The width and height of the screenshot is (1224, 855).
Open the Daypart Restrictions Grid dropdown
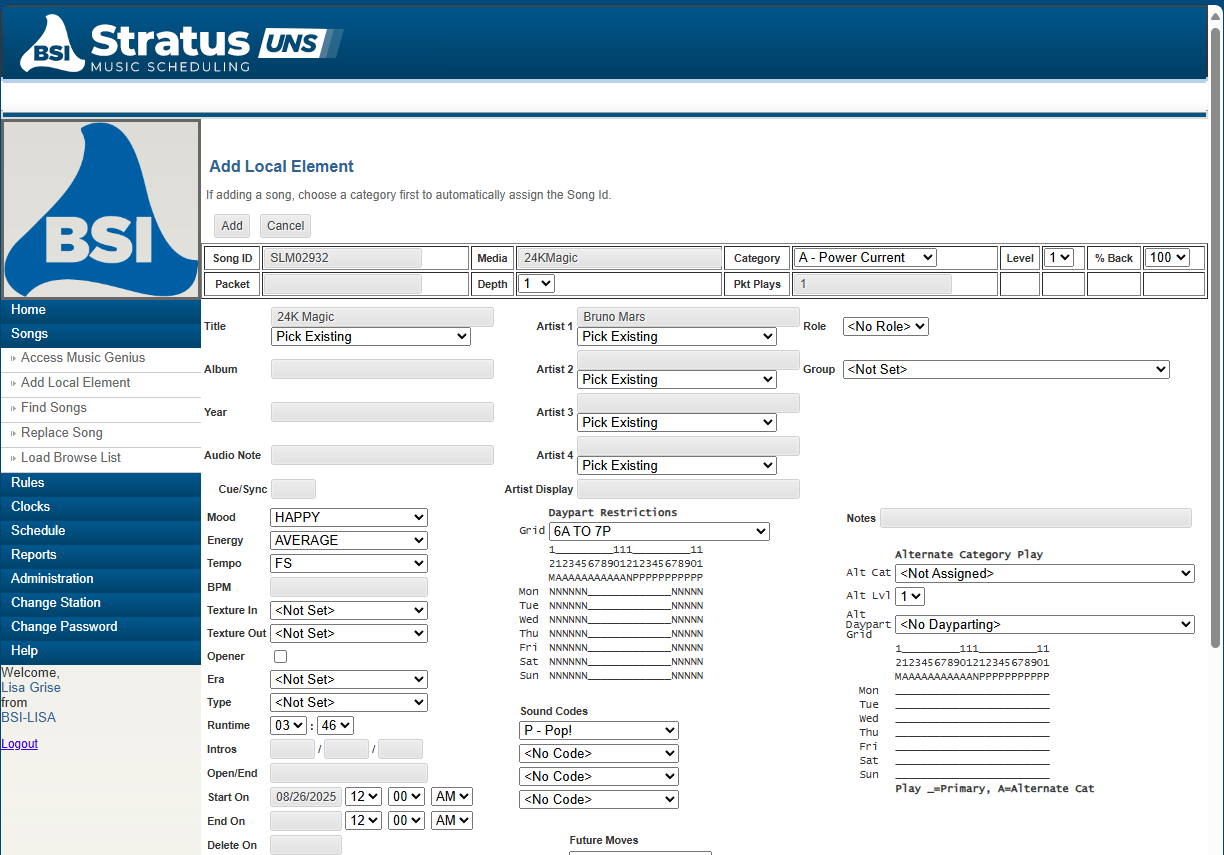[x=659, y=531]
